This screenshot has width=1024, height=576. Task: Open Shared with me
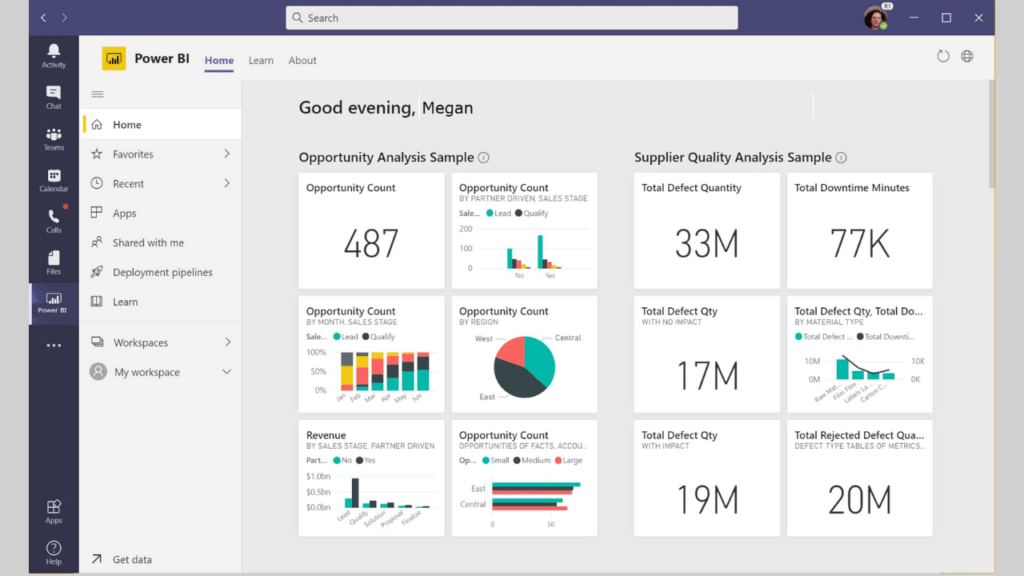click(162, 242)
